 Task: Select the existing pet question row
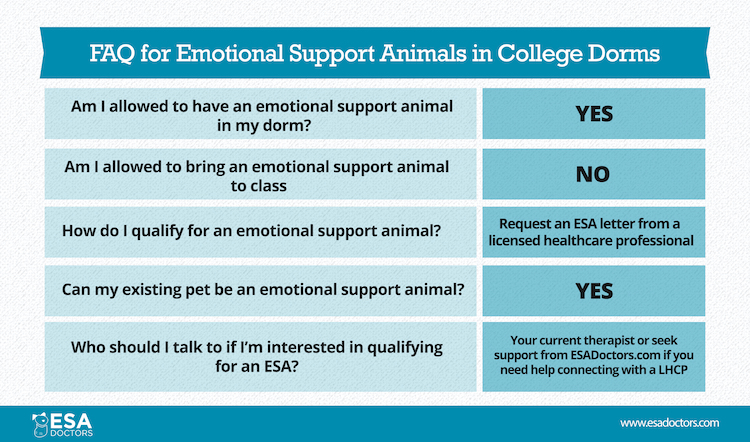pos(261,291)
